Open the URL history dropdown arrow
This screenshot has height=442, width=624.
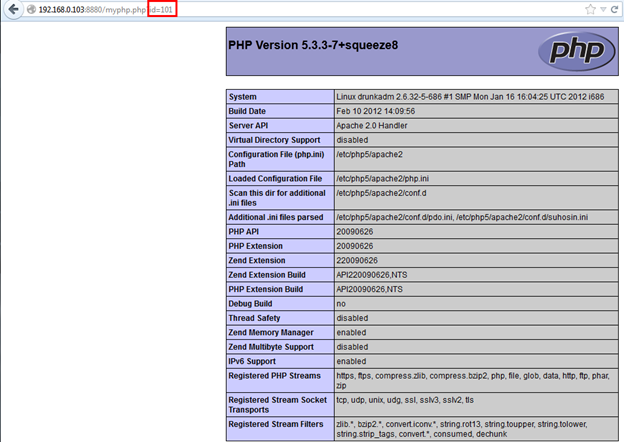coord(602,10)
